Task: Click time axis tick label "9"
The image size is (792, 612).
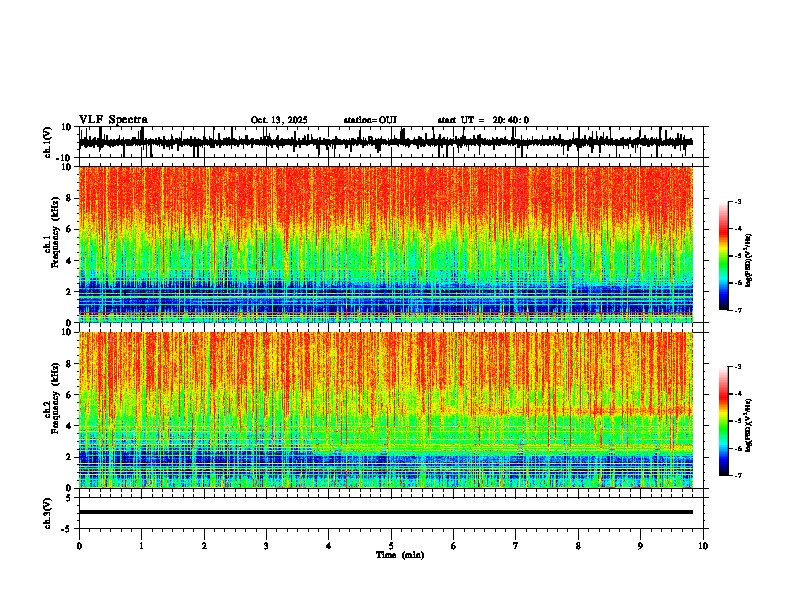Action: (x=640, y=546)
